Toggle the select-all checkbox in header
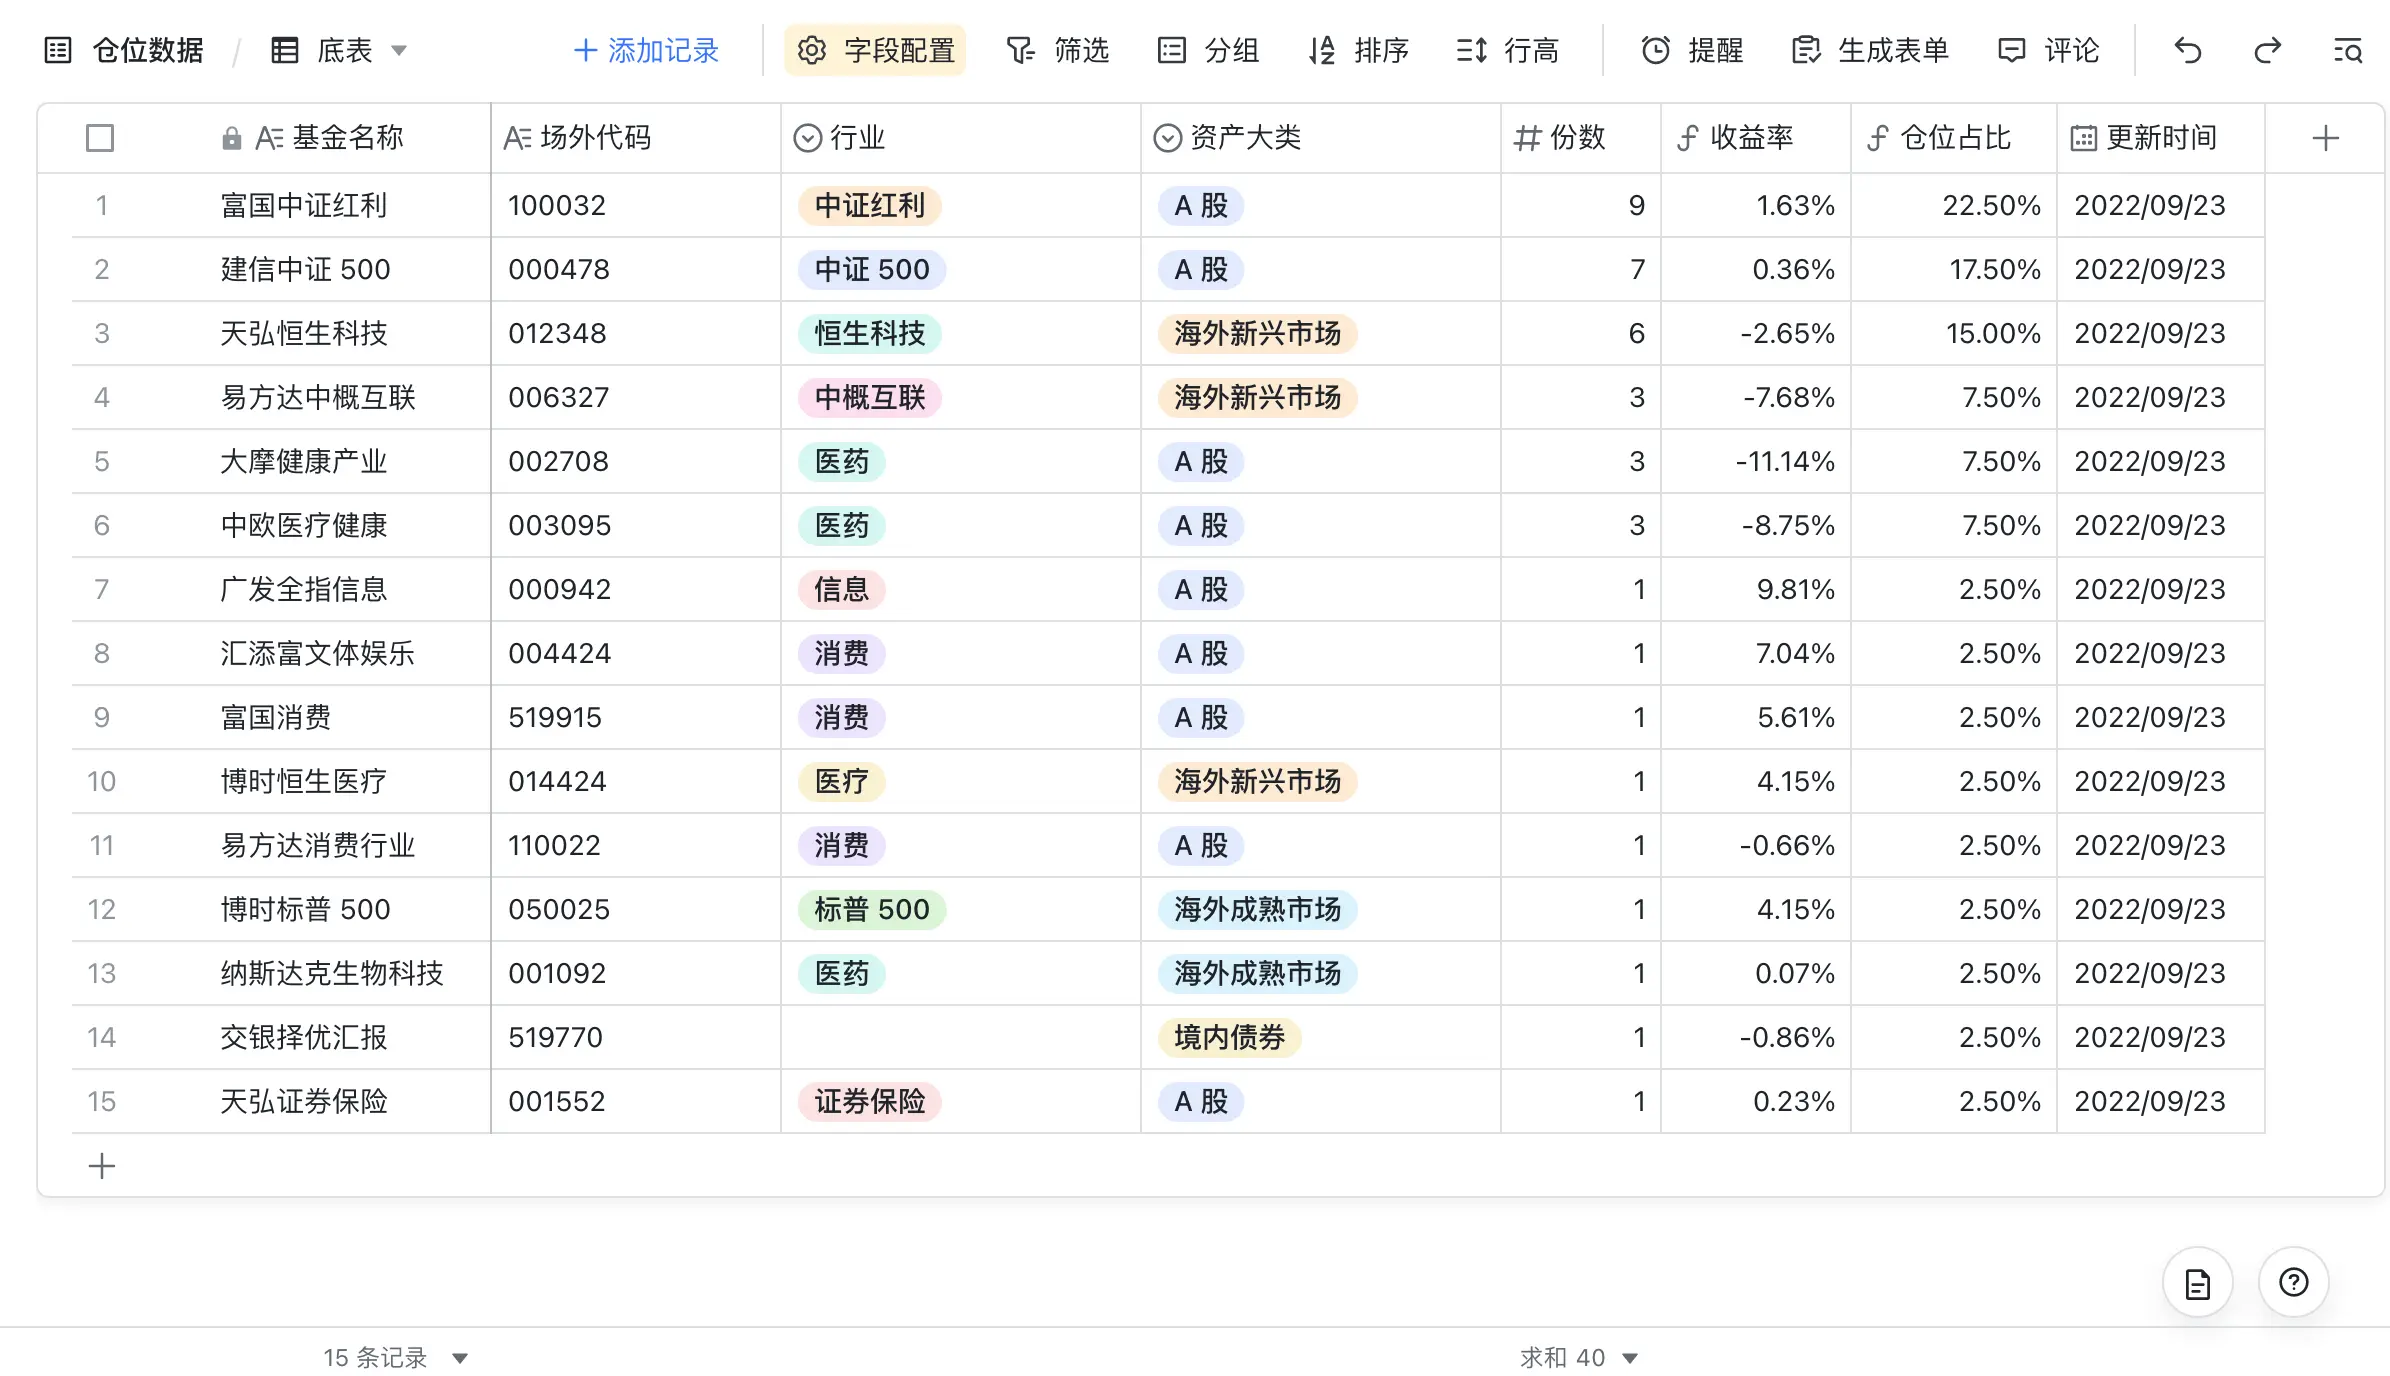 (100, 138)
